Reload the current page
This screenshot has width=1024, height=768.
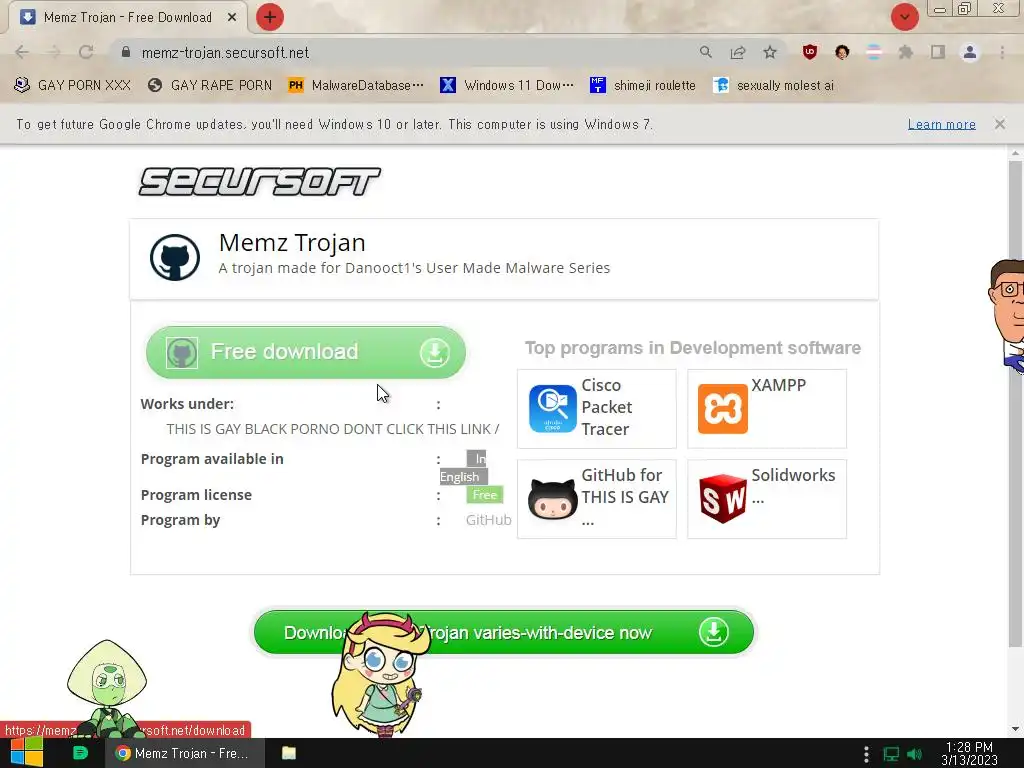click(x=86, y=52)
